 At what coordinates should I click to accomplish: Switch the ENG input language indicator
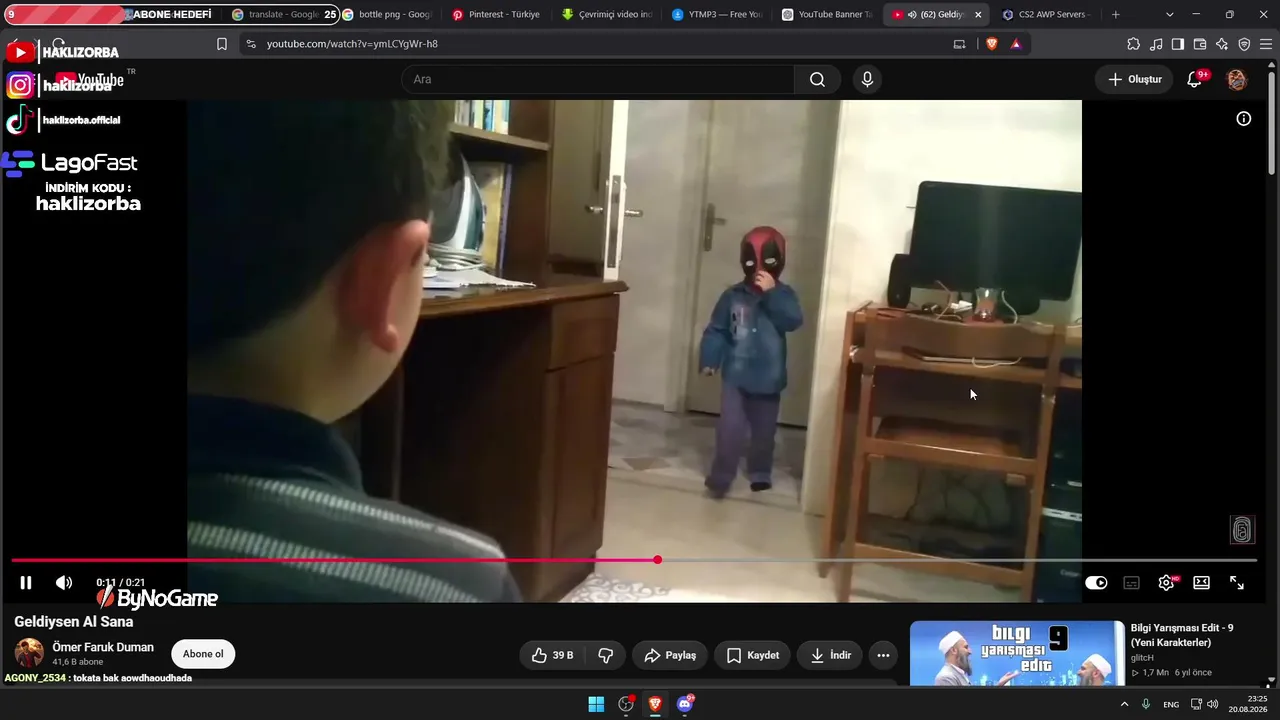pyautogui.click(x=1171, y=704)
